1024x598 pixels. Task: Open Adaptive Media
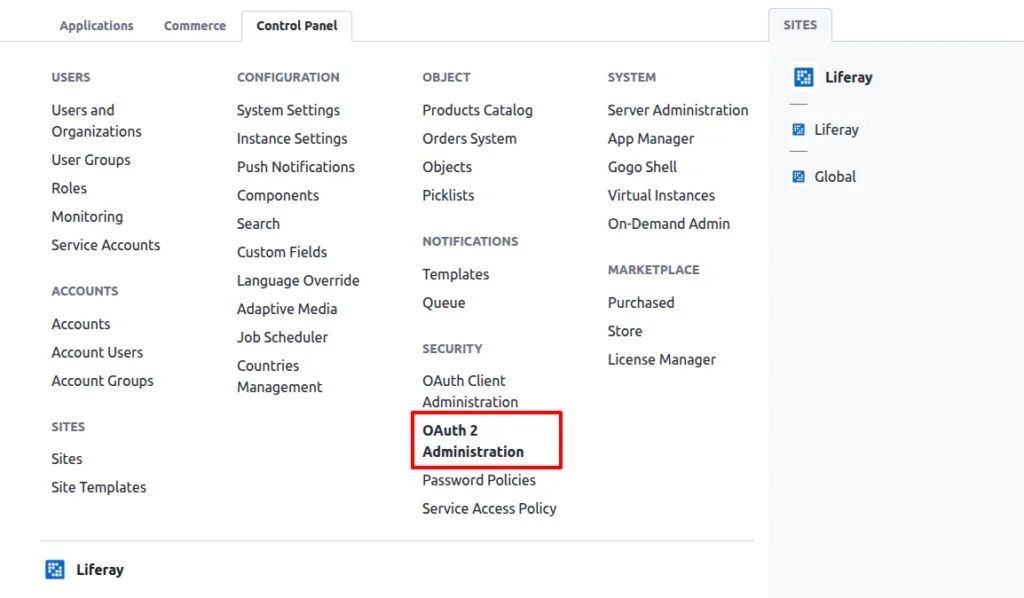click(287, 309)
